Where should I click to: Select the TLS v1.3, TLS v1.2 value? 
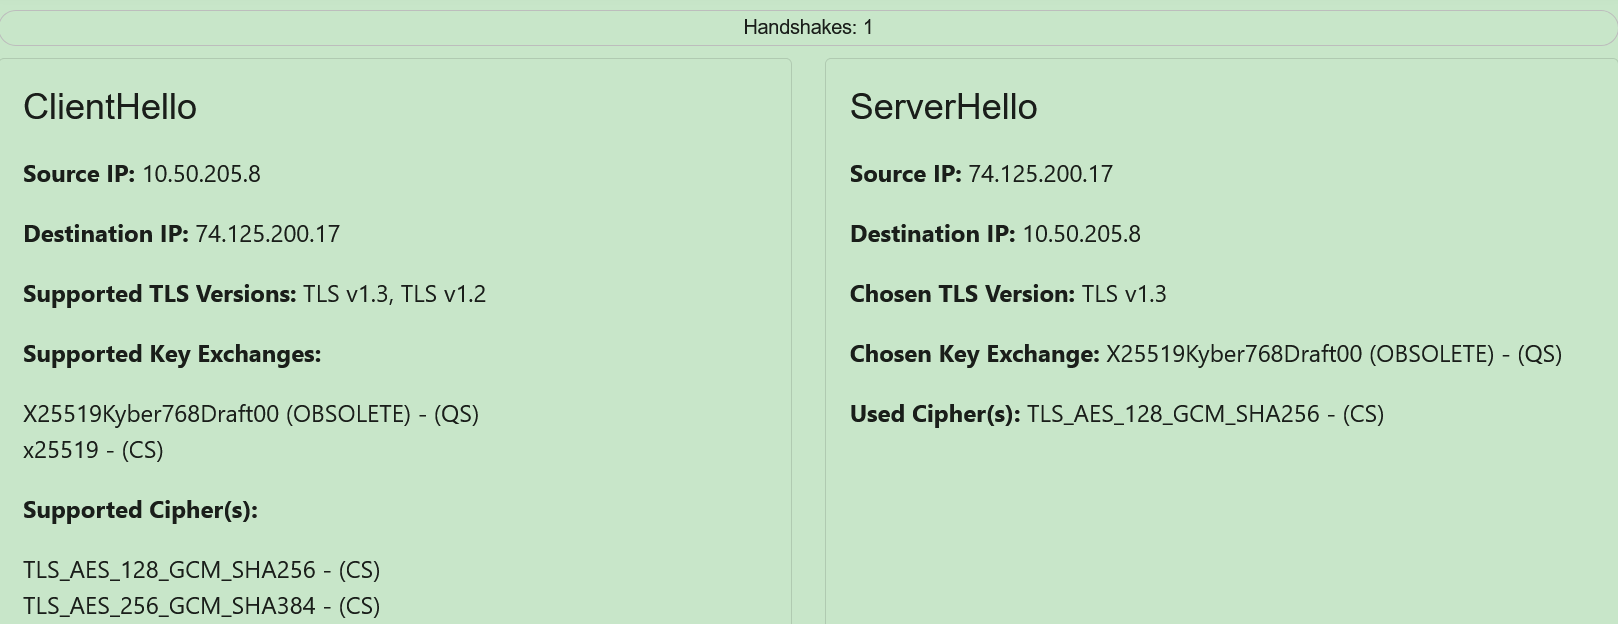[394, 294]
